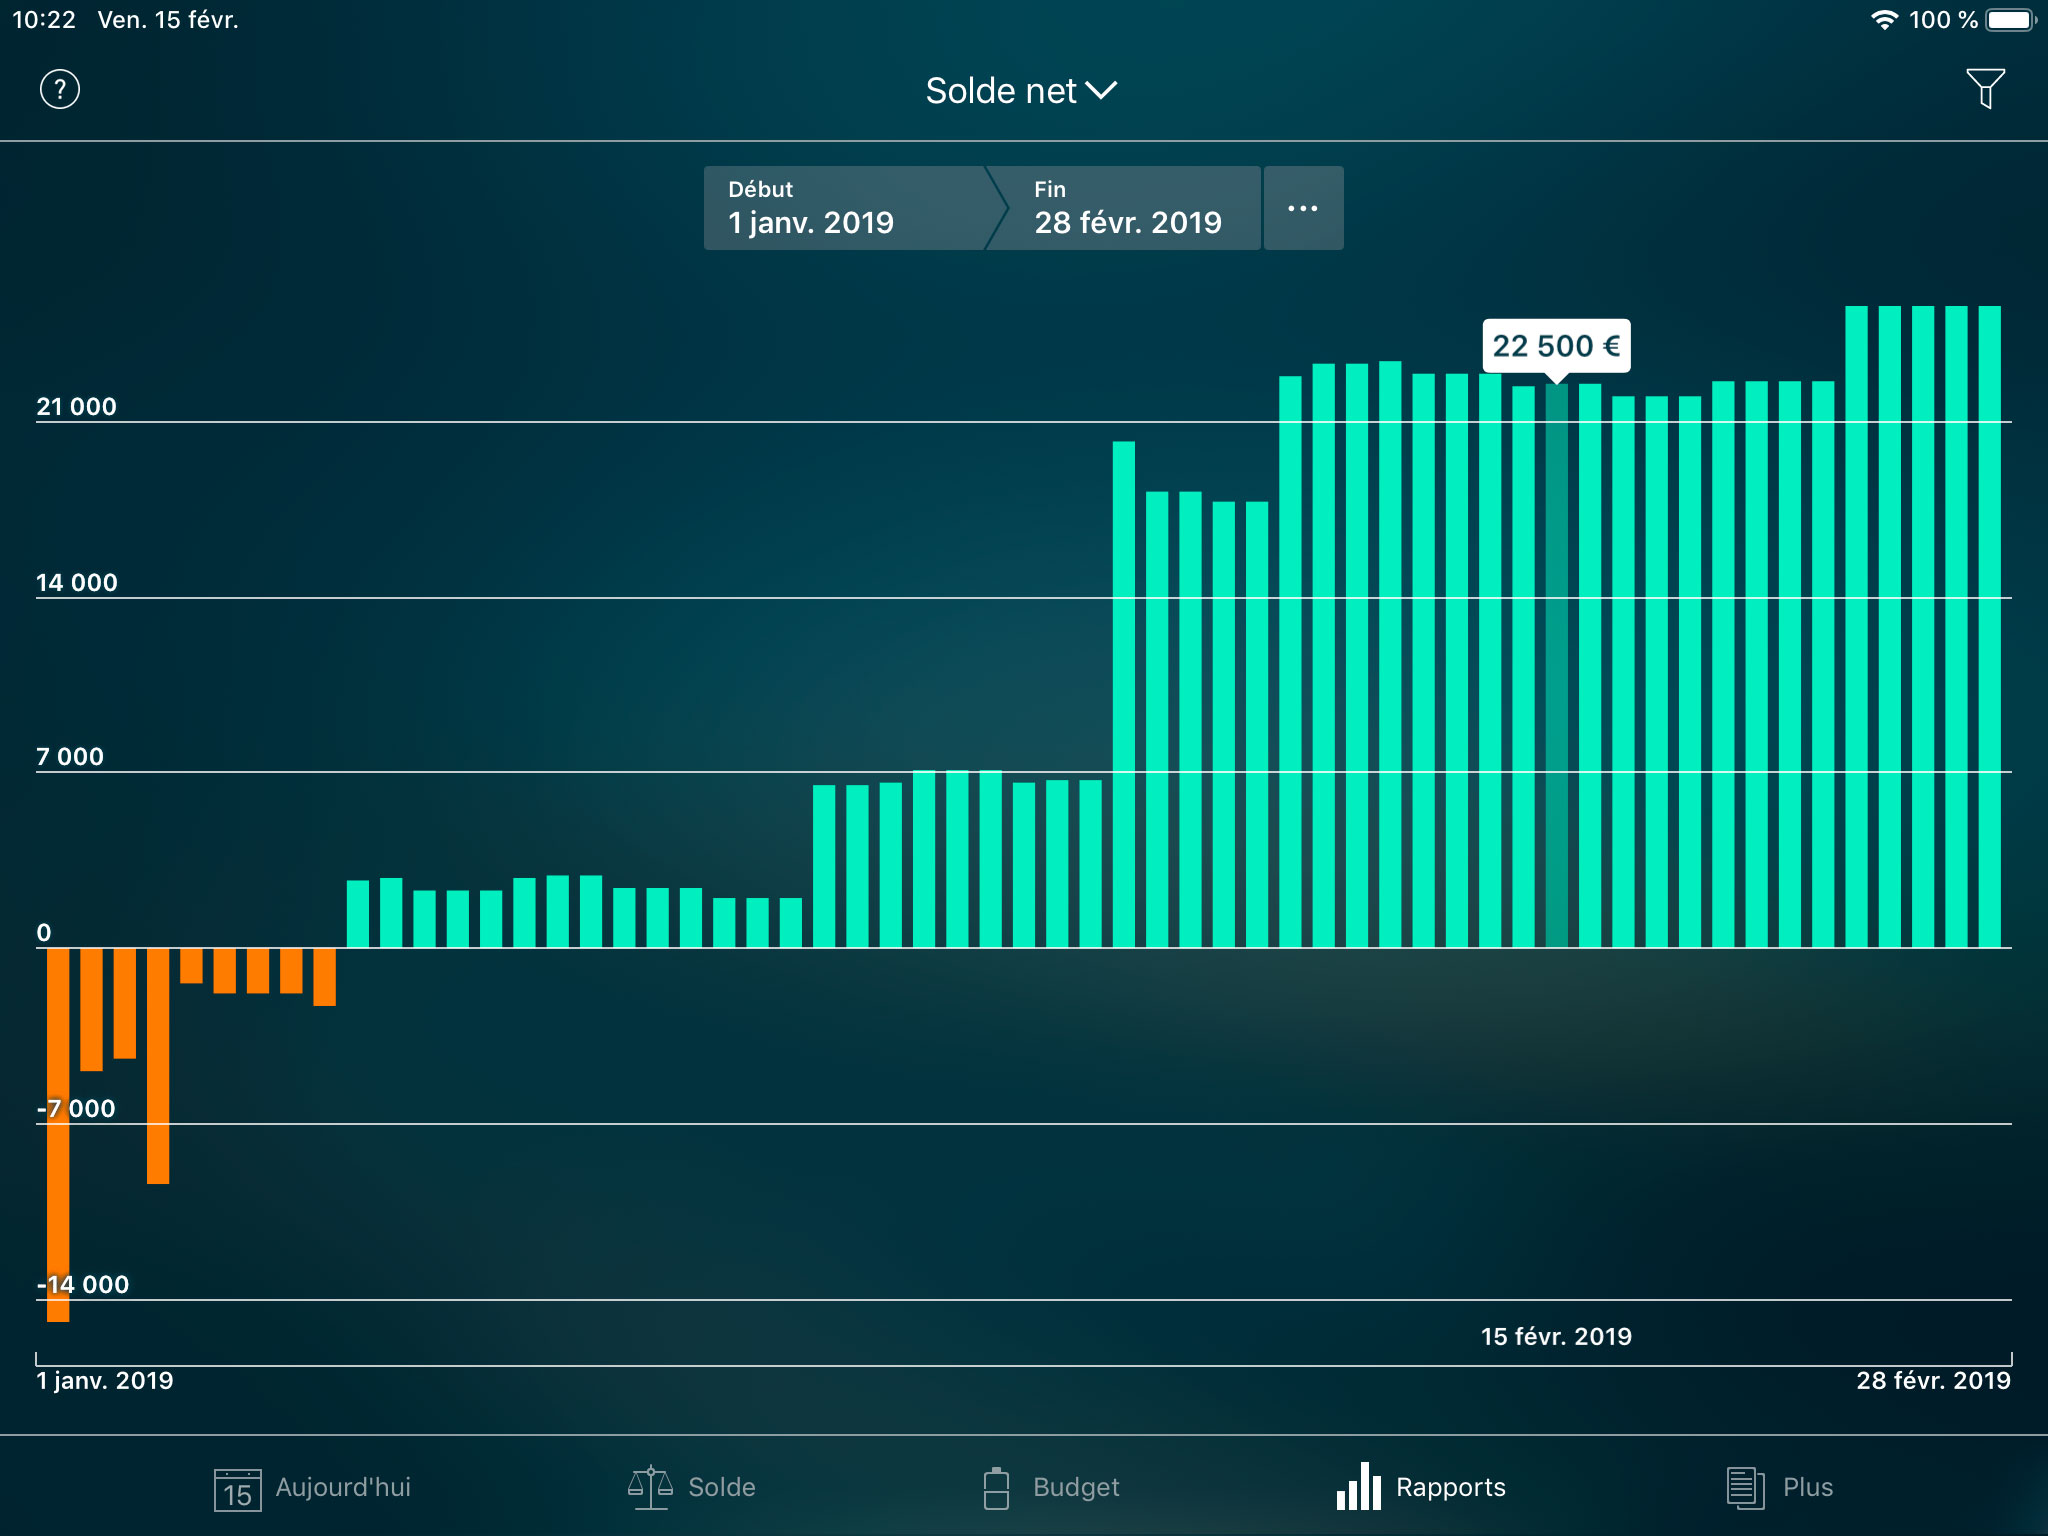The image size is (2048, 1536).
Task: Open the filter icon top right
Action: pyautogui.click(x=1987, y=89)
